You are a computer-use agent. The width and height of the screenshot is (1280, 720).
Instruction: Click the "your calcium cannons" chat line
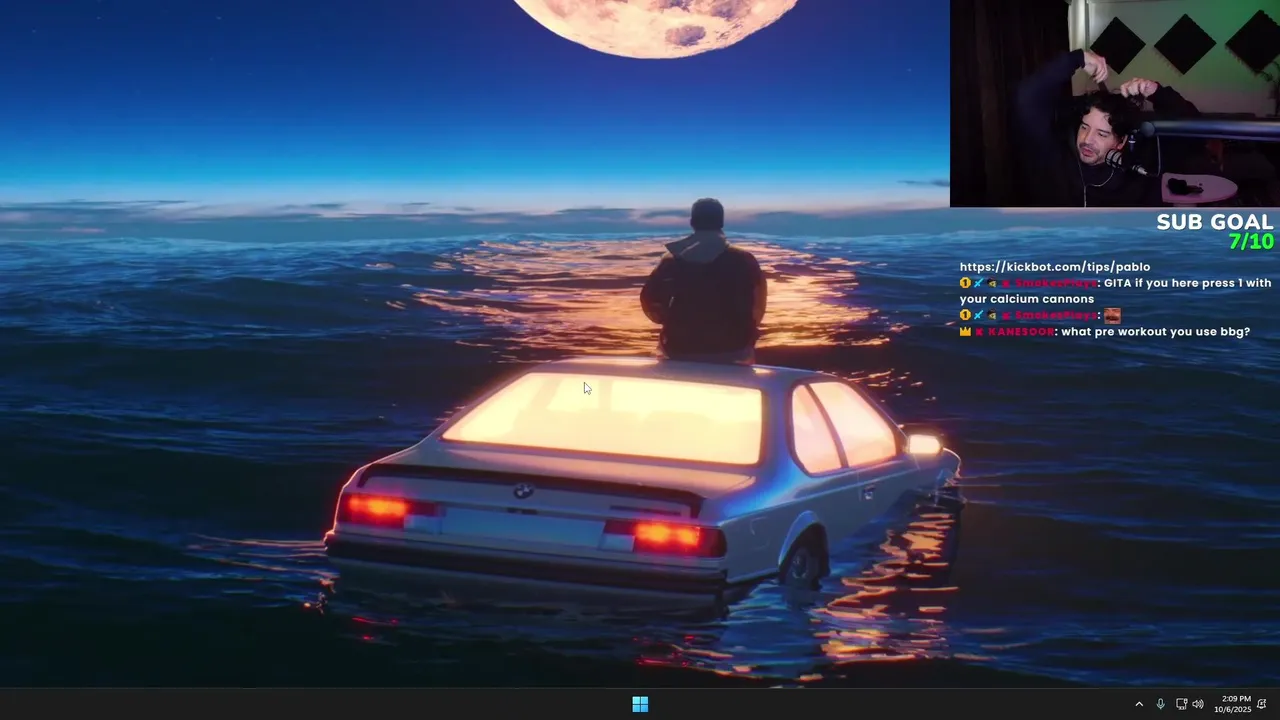coord(1027,299)
